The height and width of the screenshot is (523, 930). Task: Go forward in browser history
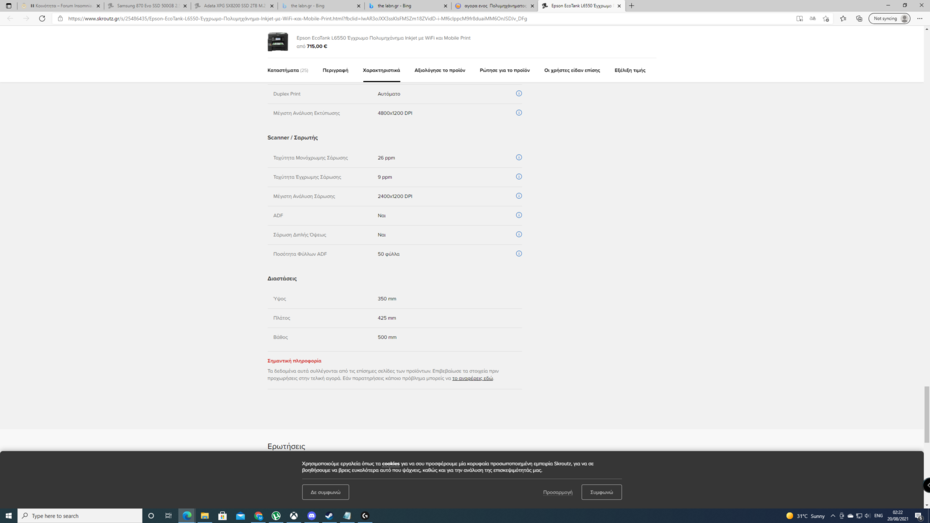[26, 18]
